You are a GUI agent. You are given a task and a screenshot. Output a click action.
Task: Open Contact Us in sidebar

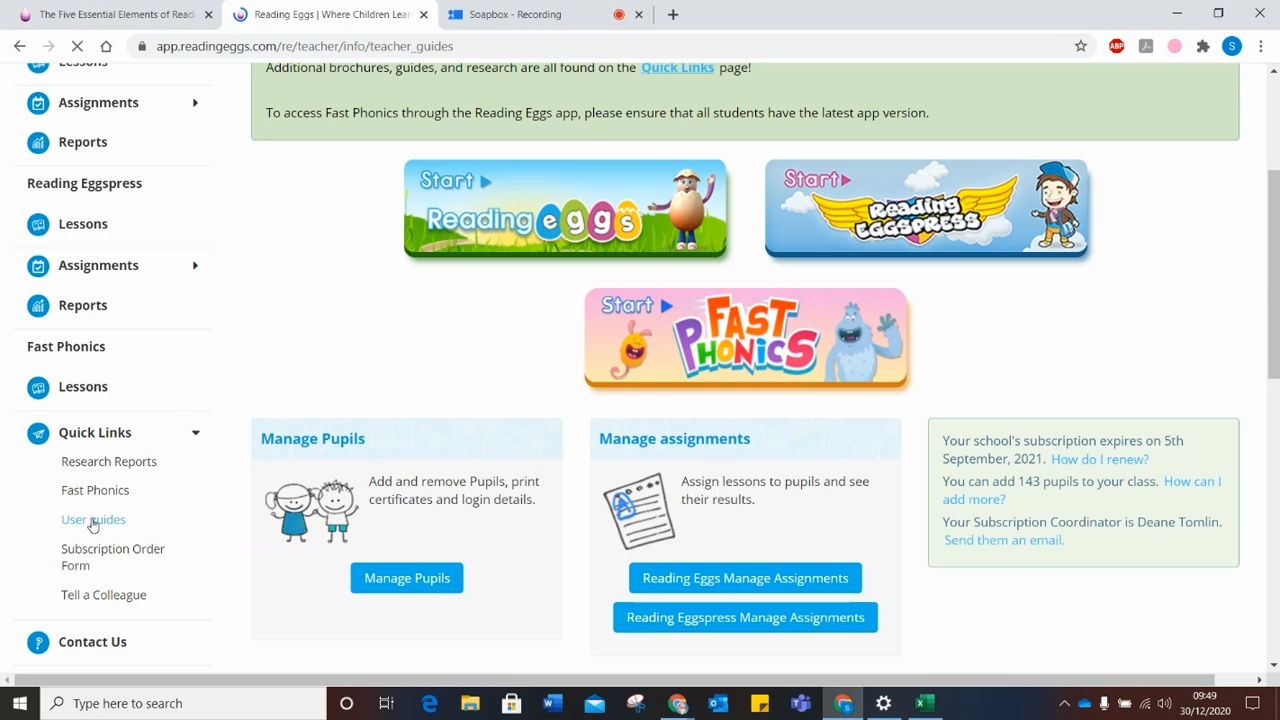92,642
